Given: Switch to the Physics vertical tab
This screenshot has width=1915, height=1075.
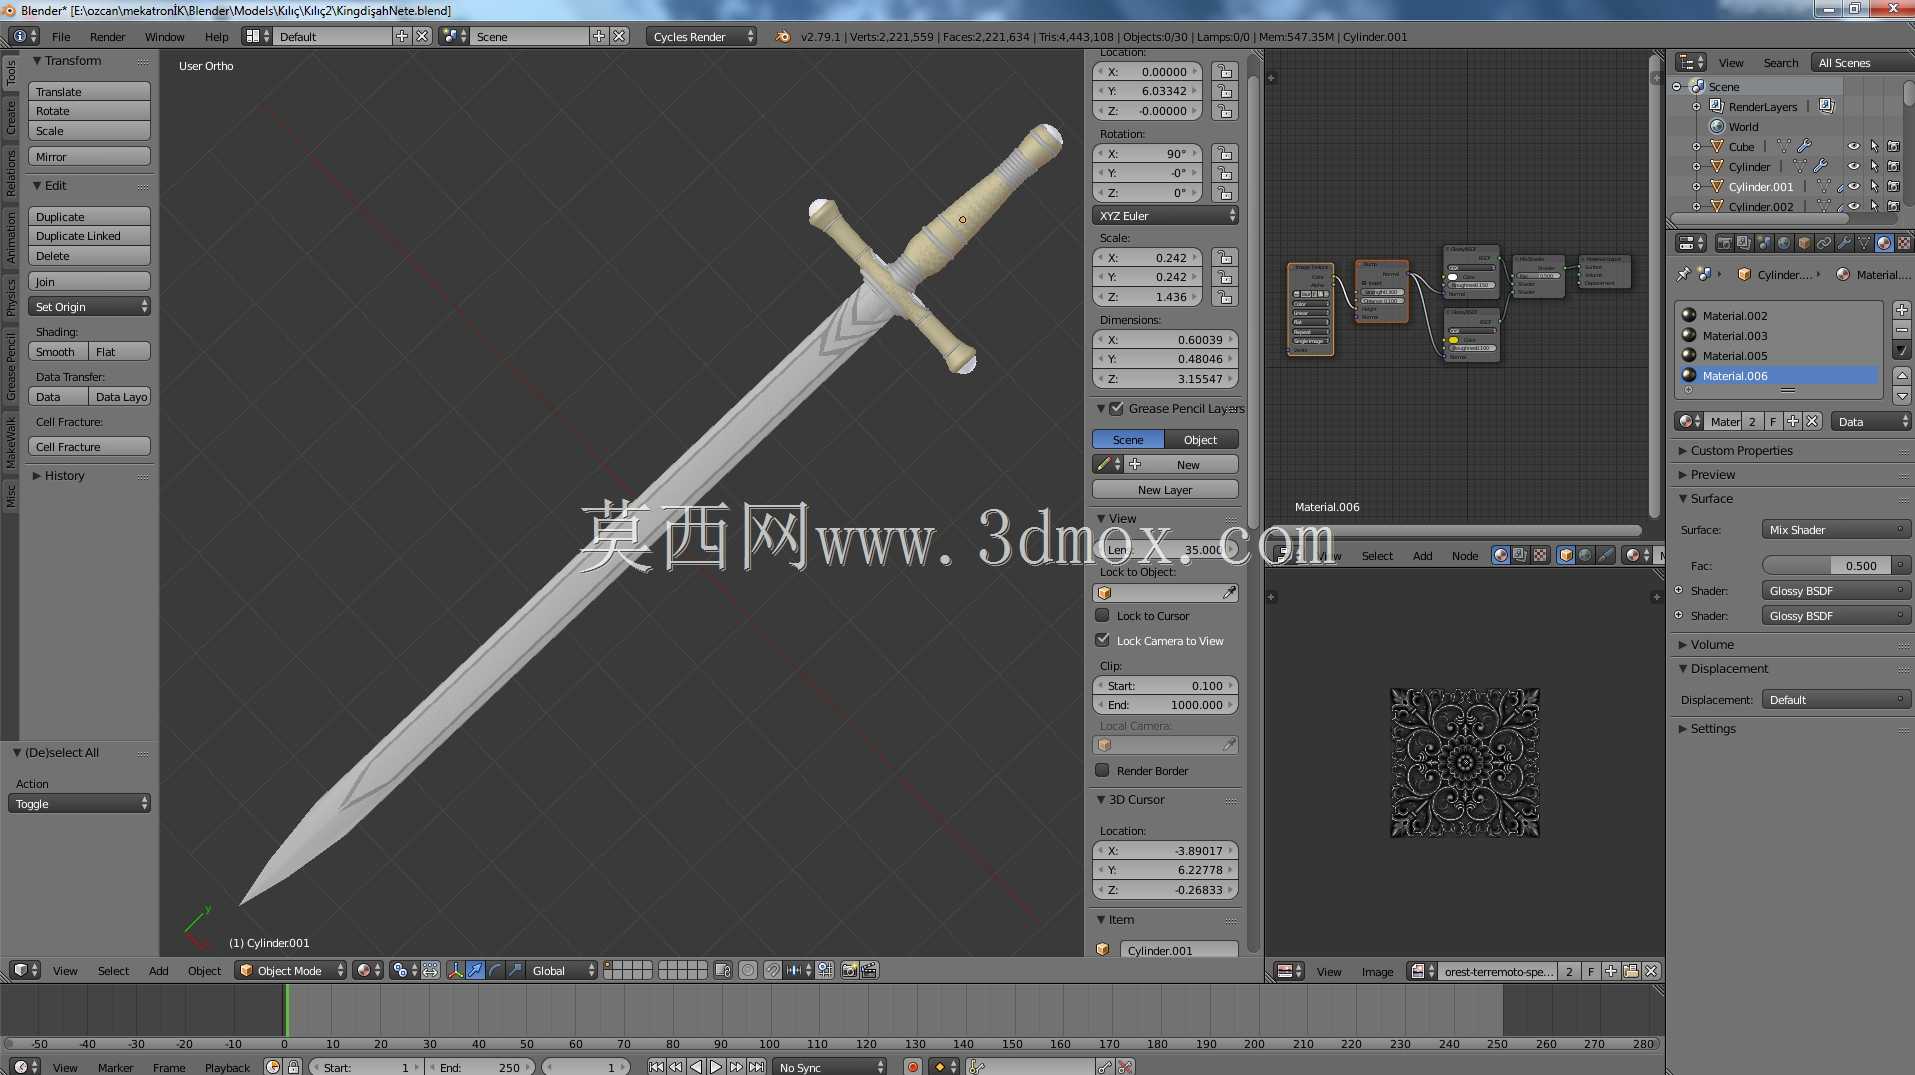Looking at the screenshot, I should tap(10, 297).
